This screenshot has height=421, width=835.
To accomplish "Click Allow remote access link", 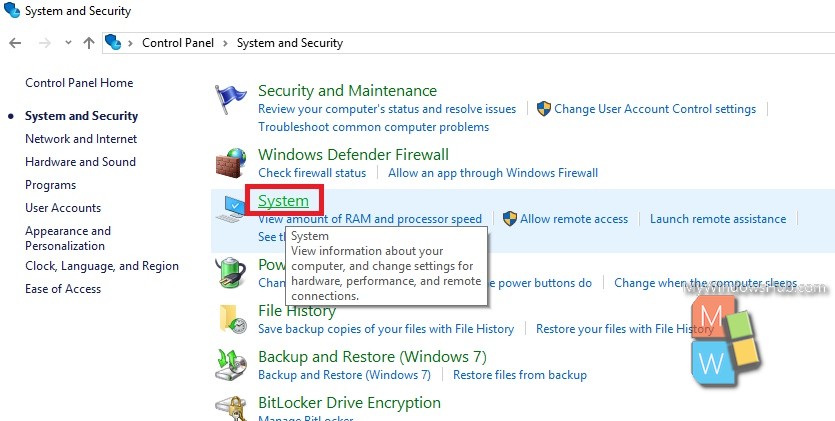I will [x=574, y=219].
